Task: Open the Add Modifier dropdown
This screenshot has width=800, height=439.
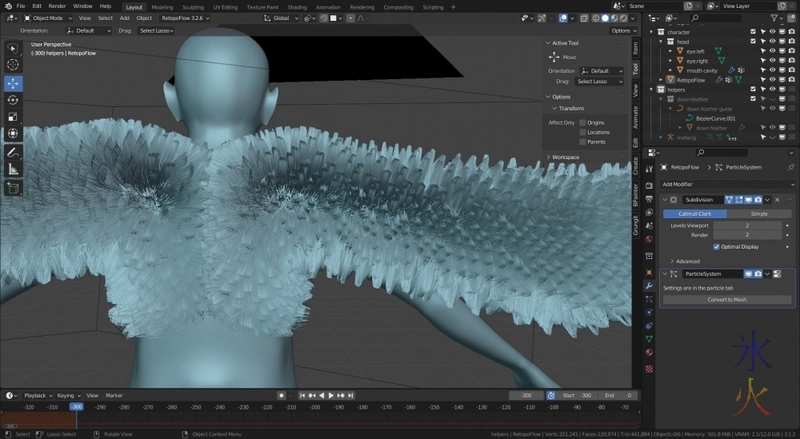Action: point(727,184)
